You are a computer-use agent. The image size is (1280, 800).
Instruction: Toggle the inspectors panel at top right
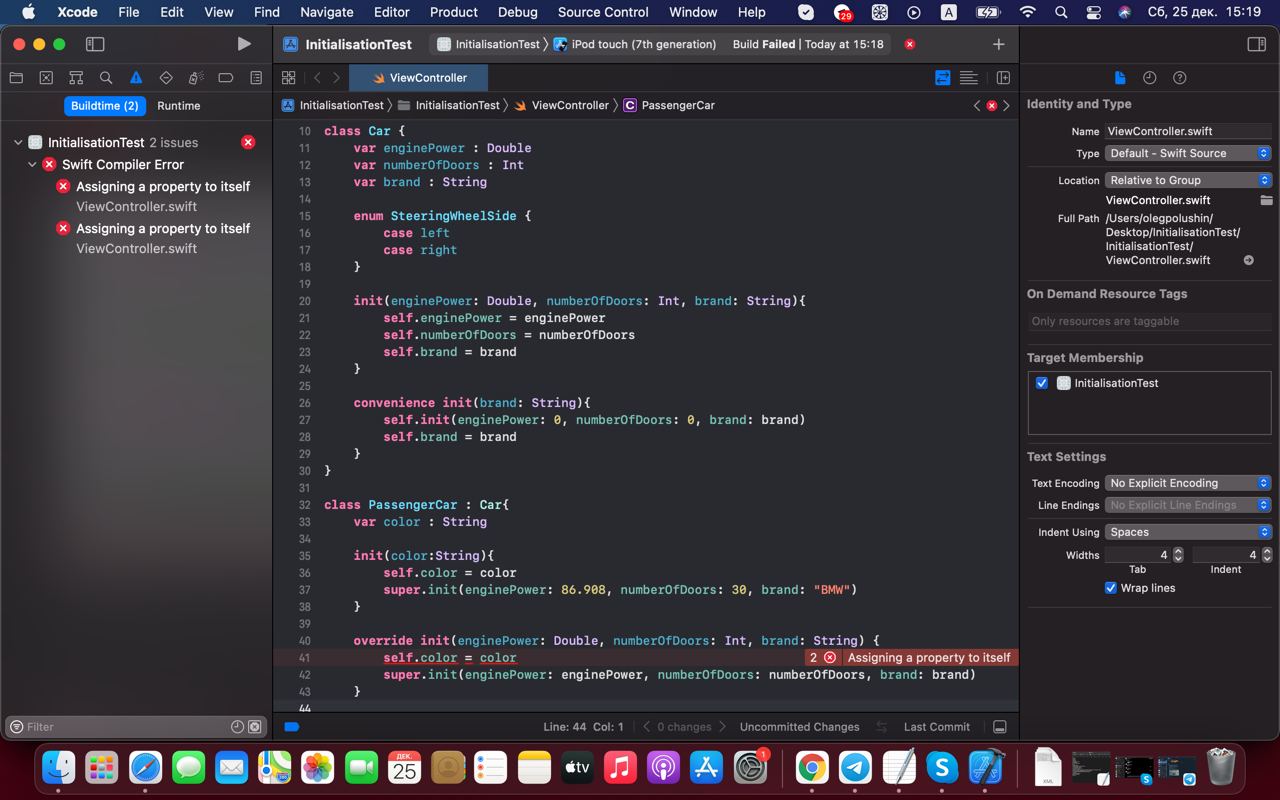pos(1257,44)
